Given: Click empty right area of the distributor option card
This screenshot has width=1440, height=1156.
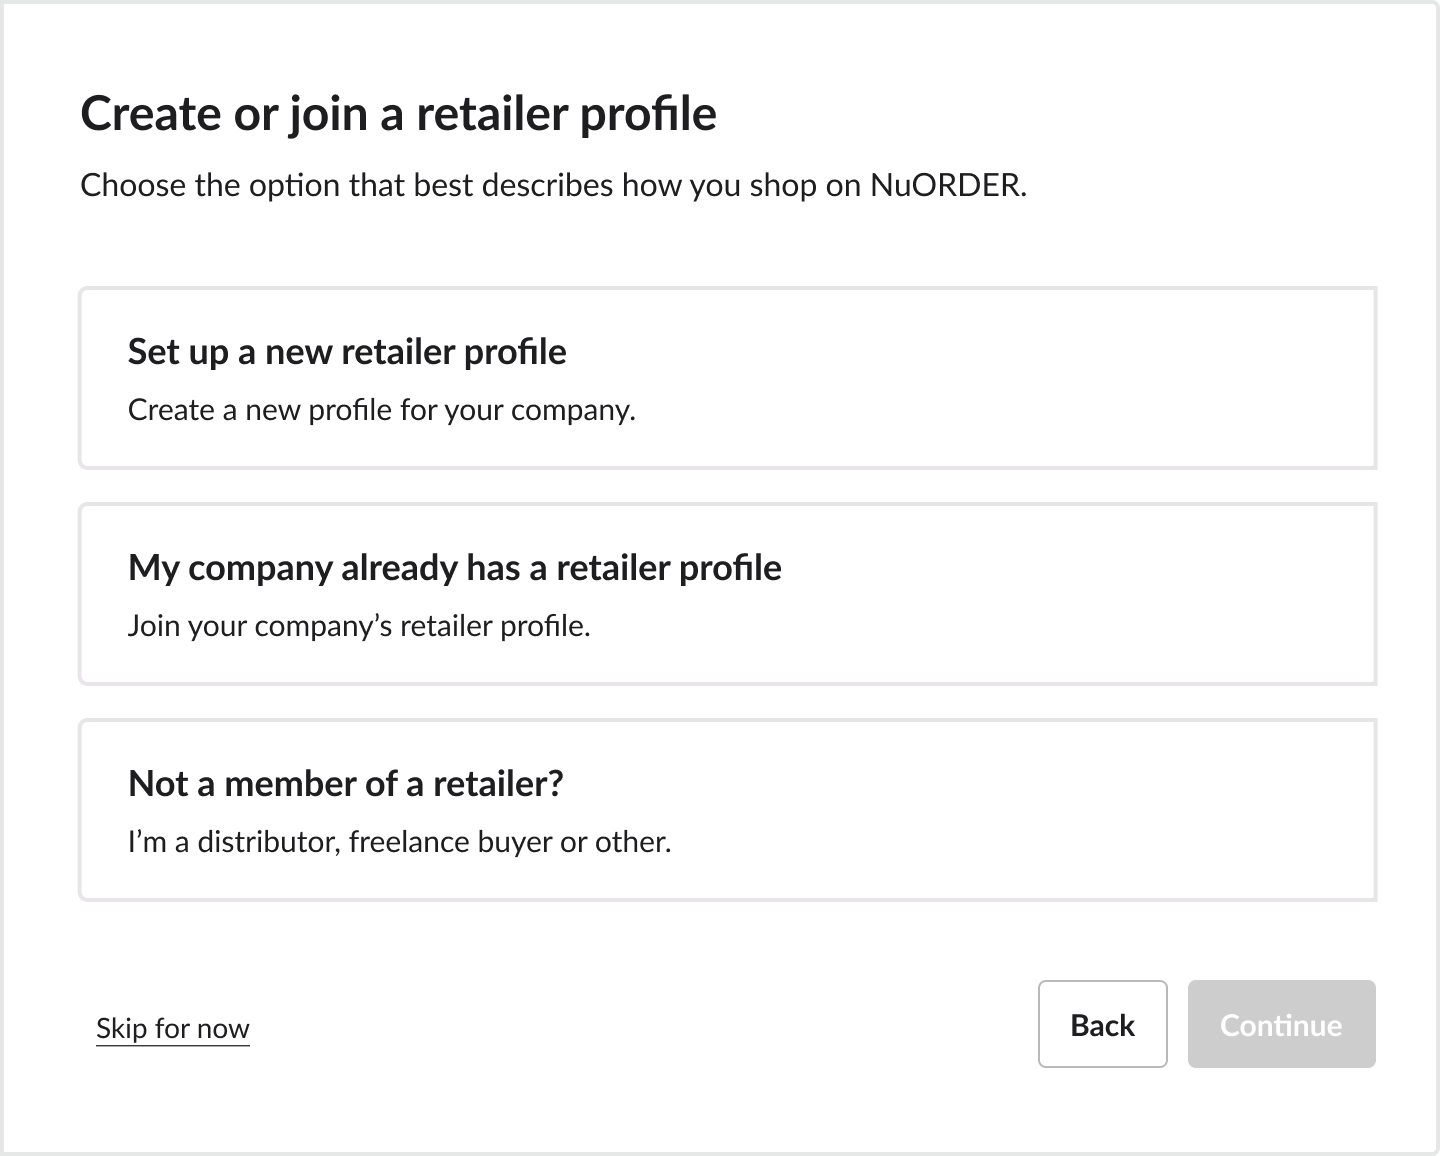Looking at the screenshot, I should pos(1100,810).
